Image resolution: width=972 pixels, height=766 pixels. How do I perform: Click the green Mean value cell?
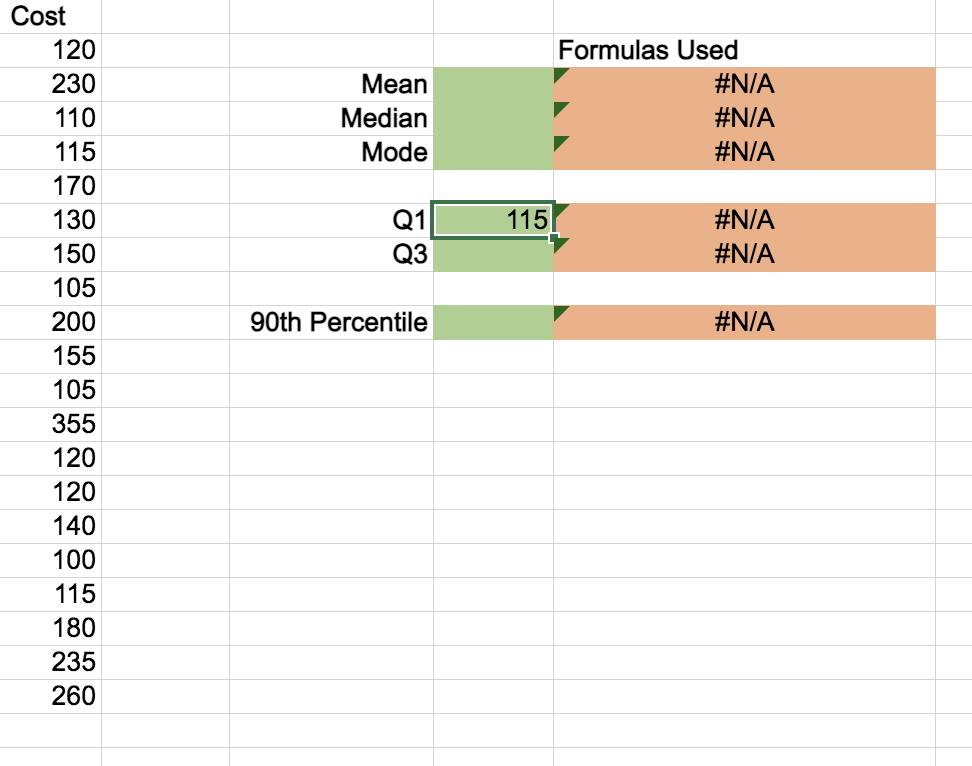(493, 84)
